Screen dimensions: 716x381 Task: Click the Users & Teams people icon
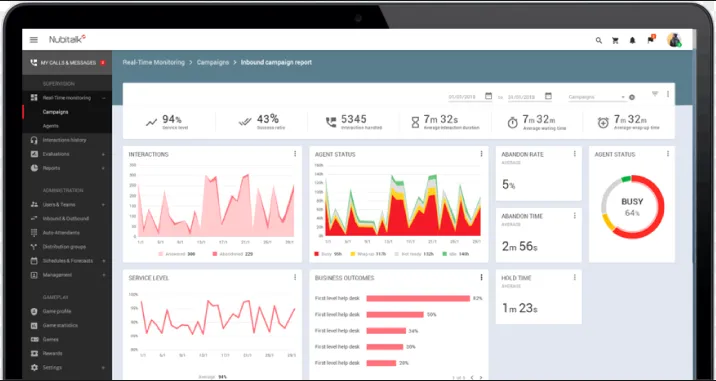(x=34, y=205)
